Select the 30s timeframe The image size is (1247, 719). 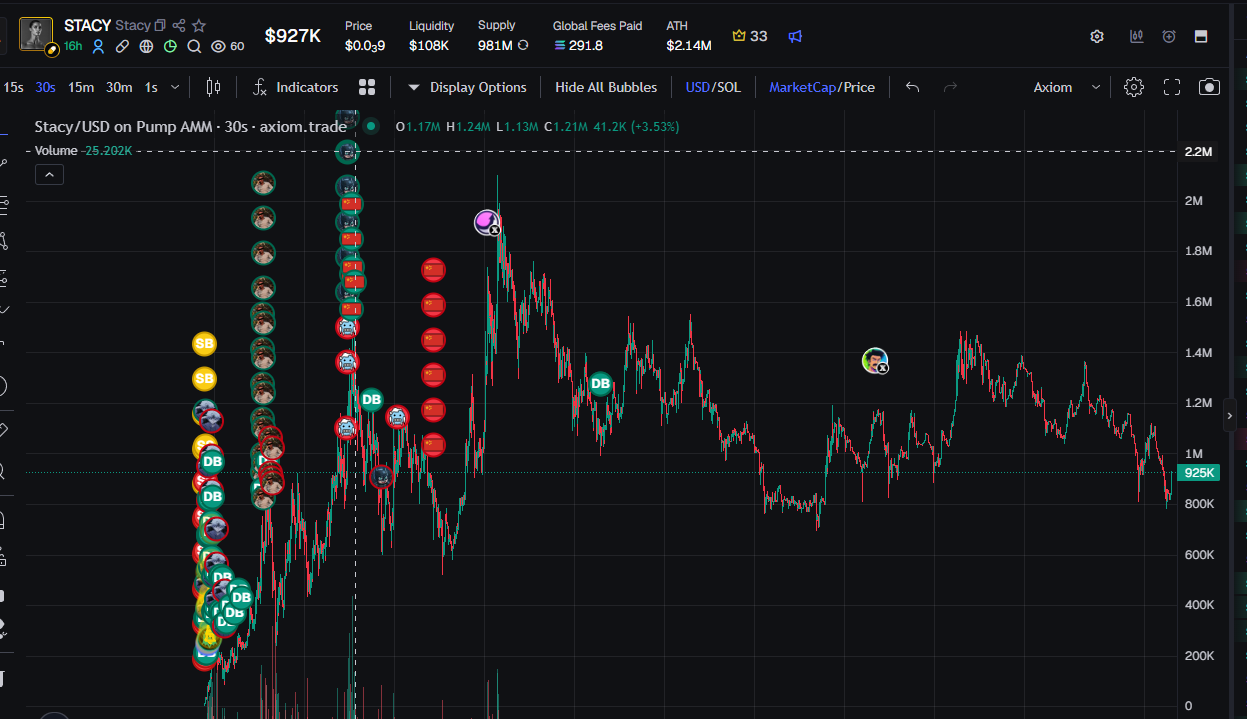tap(45, 87)
